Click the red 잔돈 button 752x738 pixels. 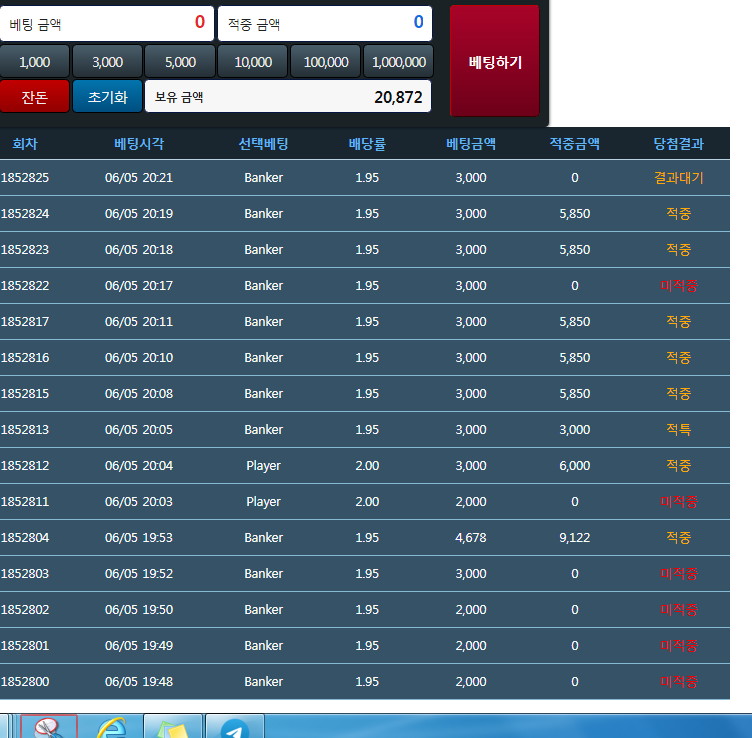tap(35, 97)
